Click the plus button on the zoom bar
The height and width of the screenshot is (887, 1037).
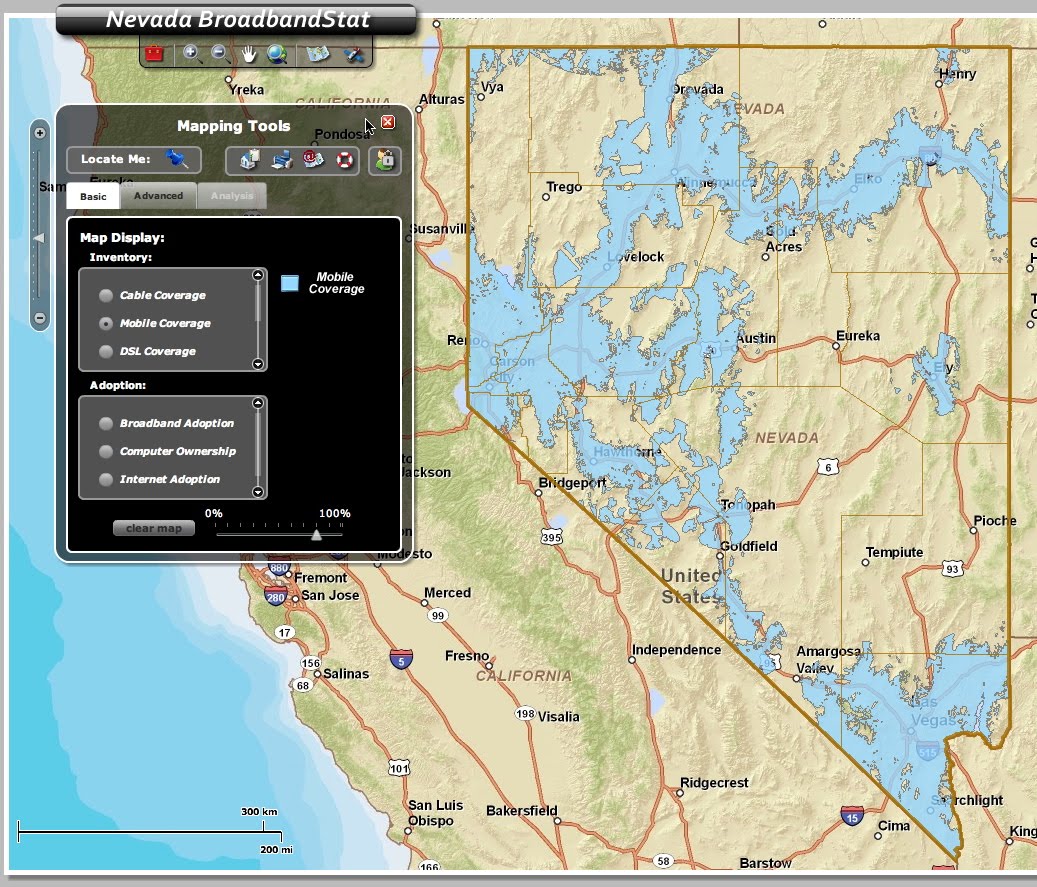coord(40,133)
